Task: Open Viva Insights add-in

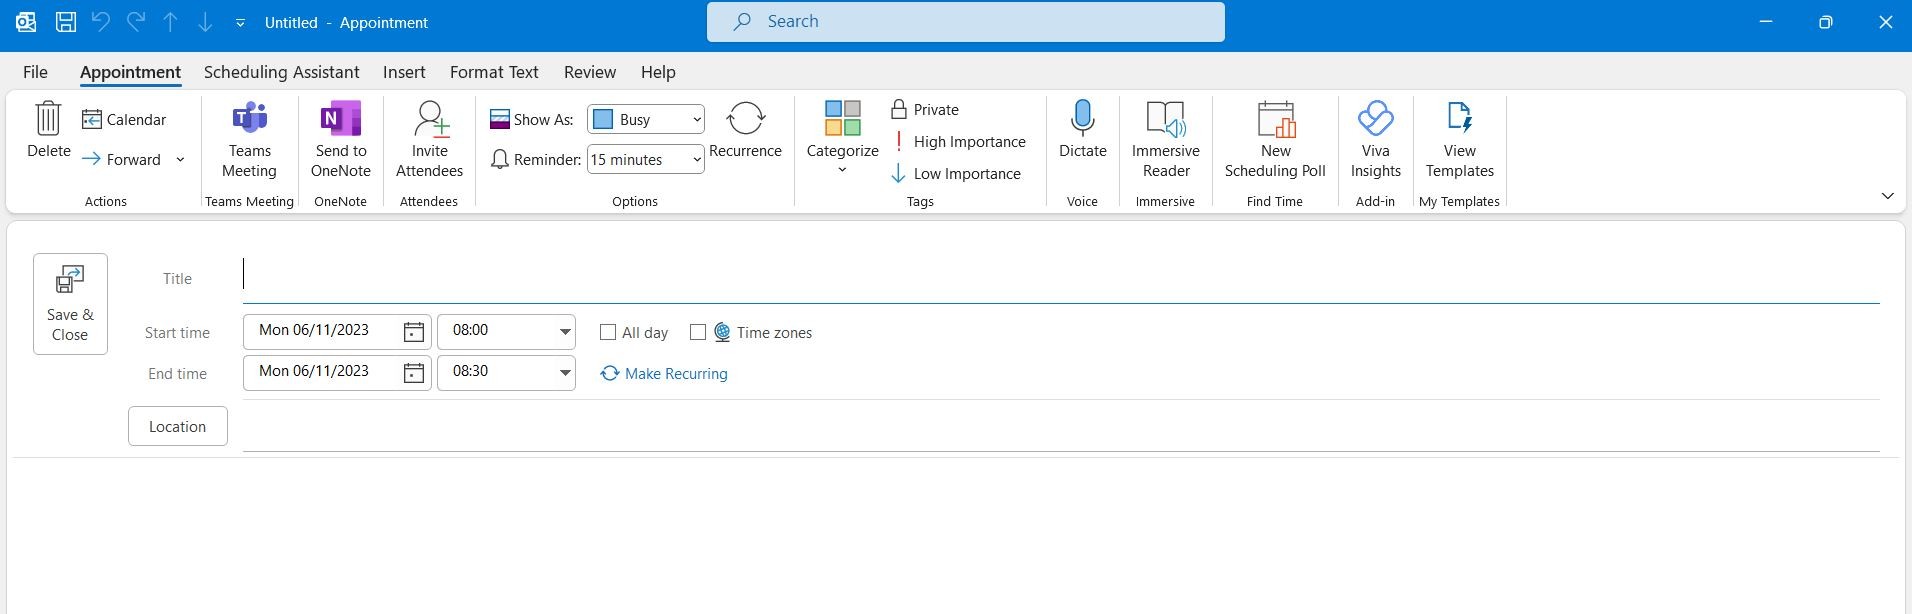Action: [x=1376, y=140]
